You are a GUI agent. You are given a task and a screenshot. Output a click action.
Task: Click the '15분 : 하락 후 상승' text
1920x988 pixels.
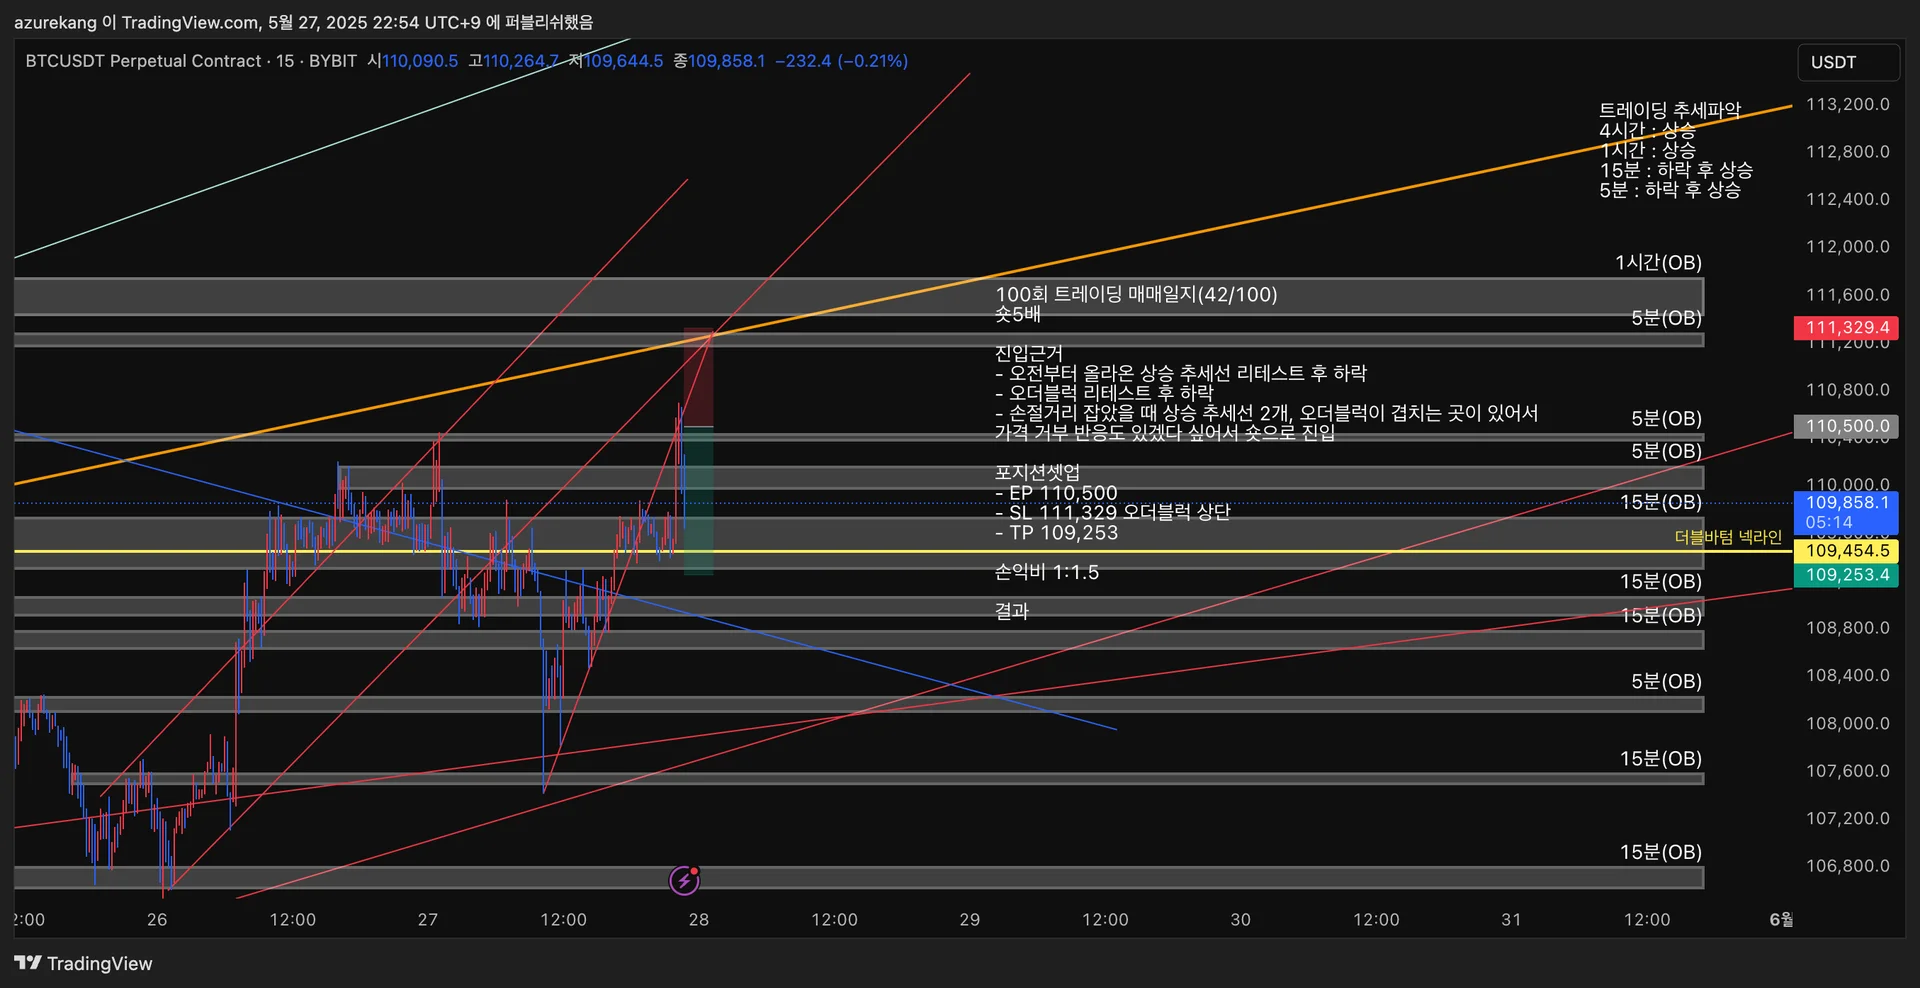(x=1676, y=170)
